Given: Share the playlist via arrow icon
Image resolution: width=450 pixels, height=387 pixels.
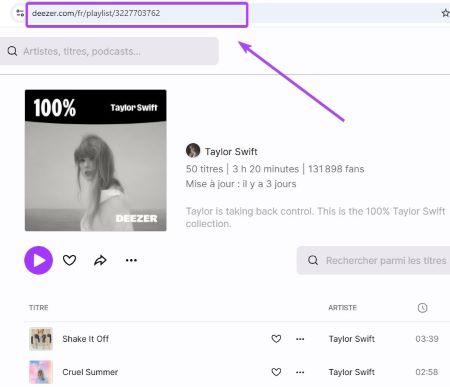Looking at the screenshot, I should coord(100,260).
